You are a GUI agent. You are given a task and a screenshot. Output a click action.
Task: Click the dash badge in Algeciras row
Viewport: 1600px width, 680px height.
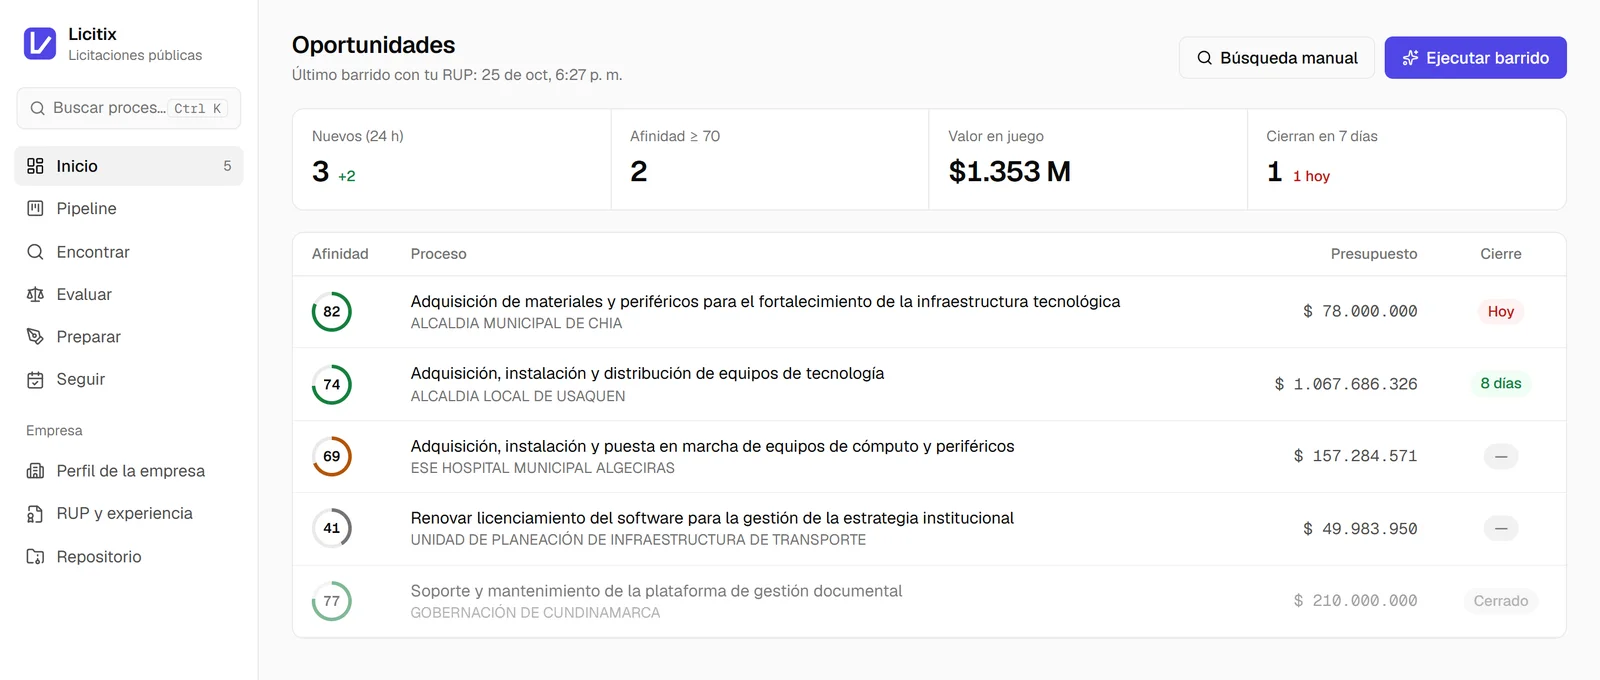[x=1501, y=456]
